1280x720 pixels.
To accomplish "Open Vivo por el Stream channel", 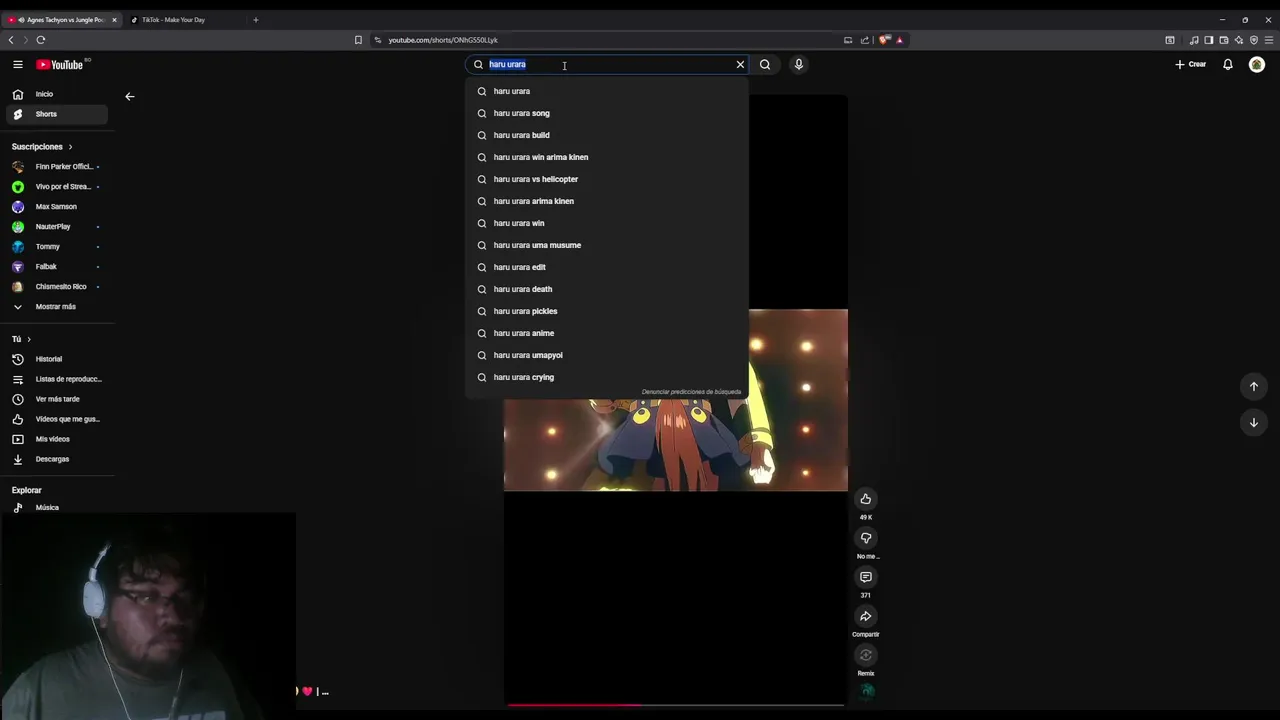I will (x=57, y=186).
